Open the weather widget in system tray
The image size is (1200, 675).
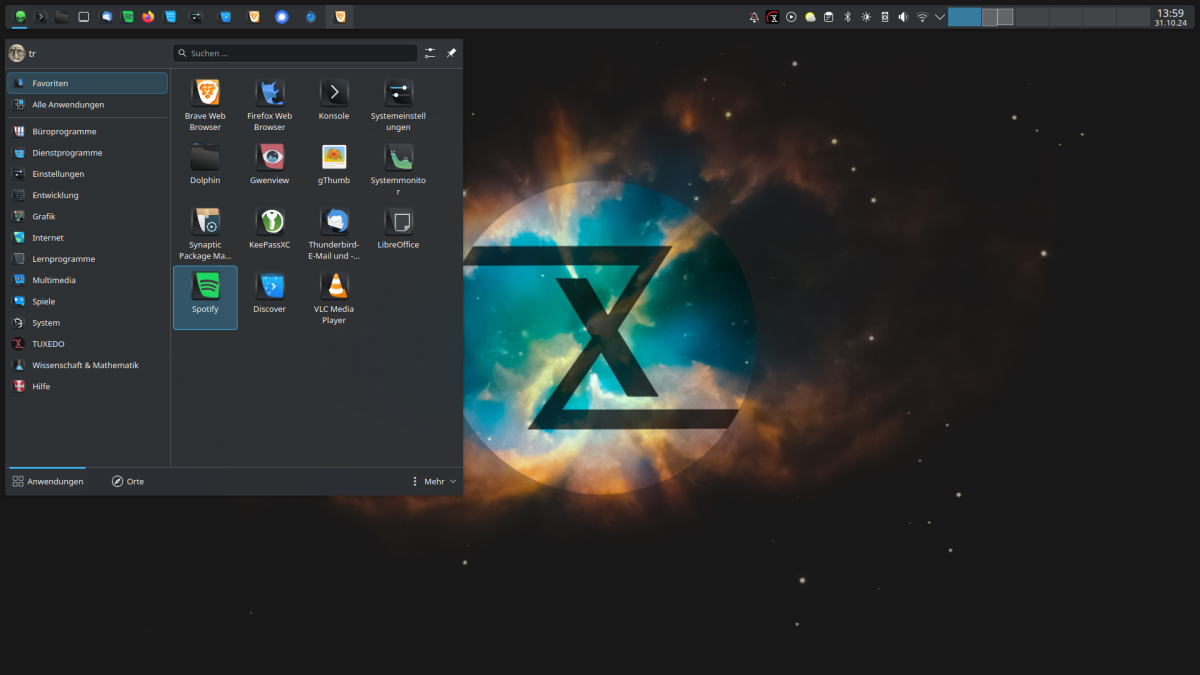810,17
